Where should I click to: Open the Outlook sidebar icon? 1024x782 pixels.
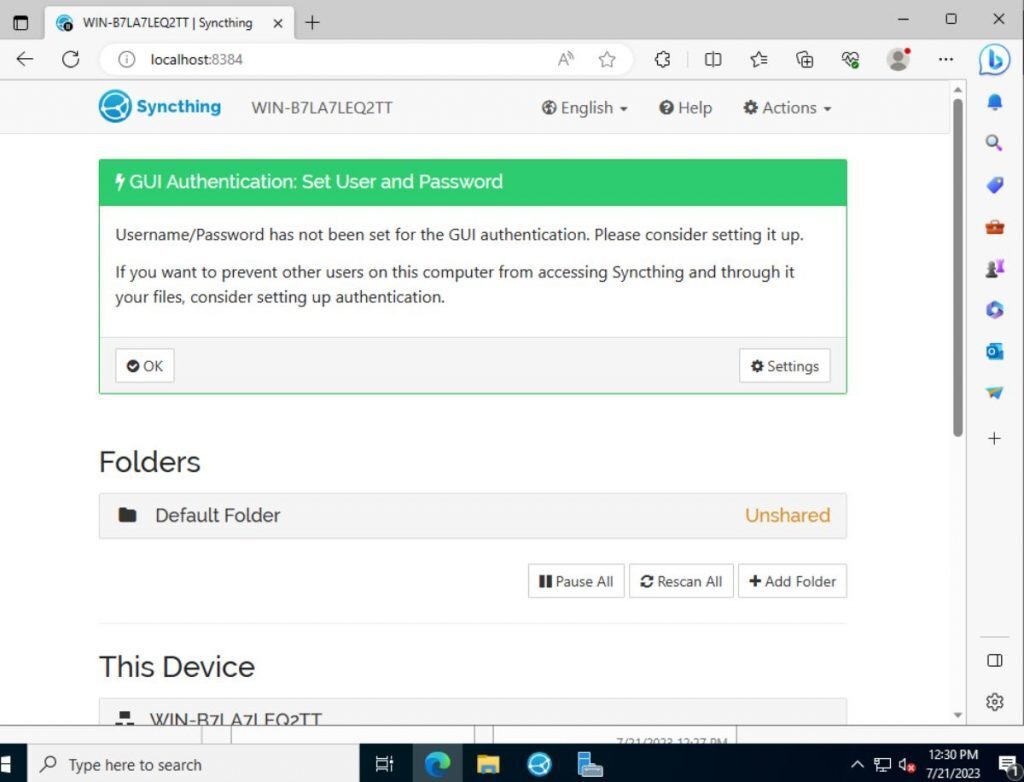995,351
